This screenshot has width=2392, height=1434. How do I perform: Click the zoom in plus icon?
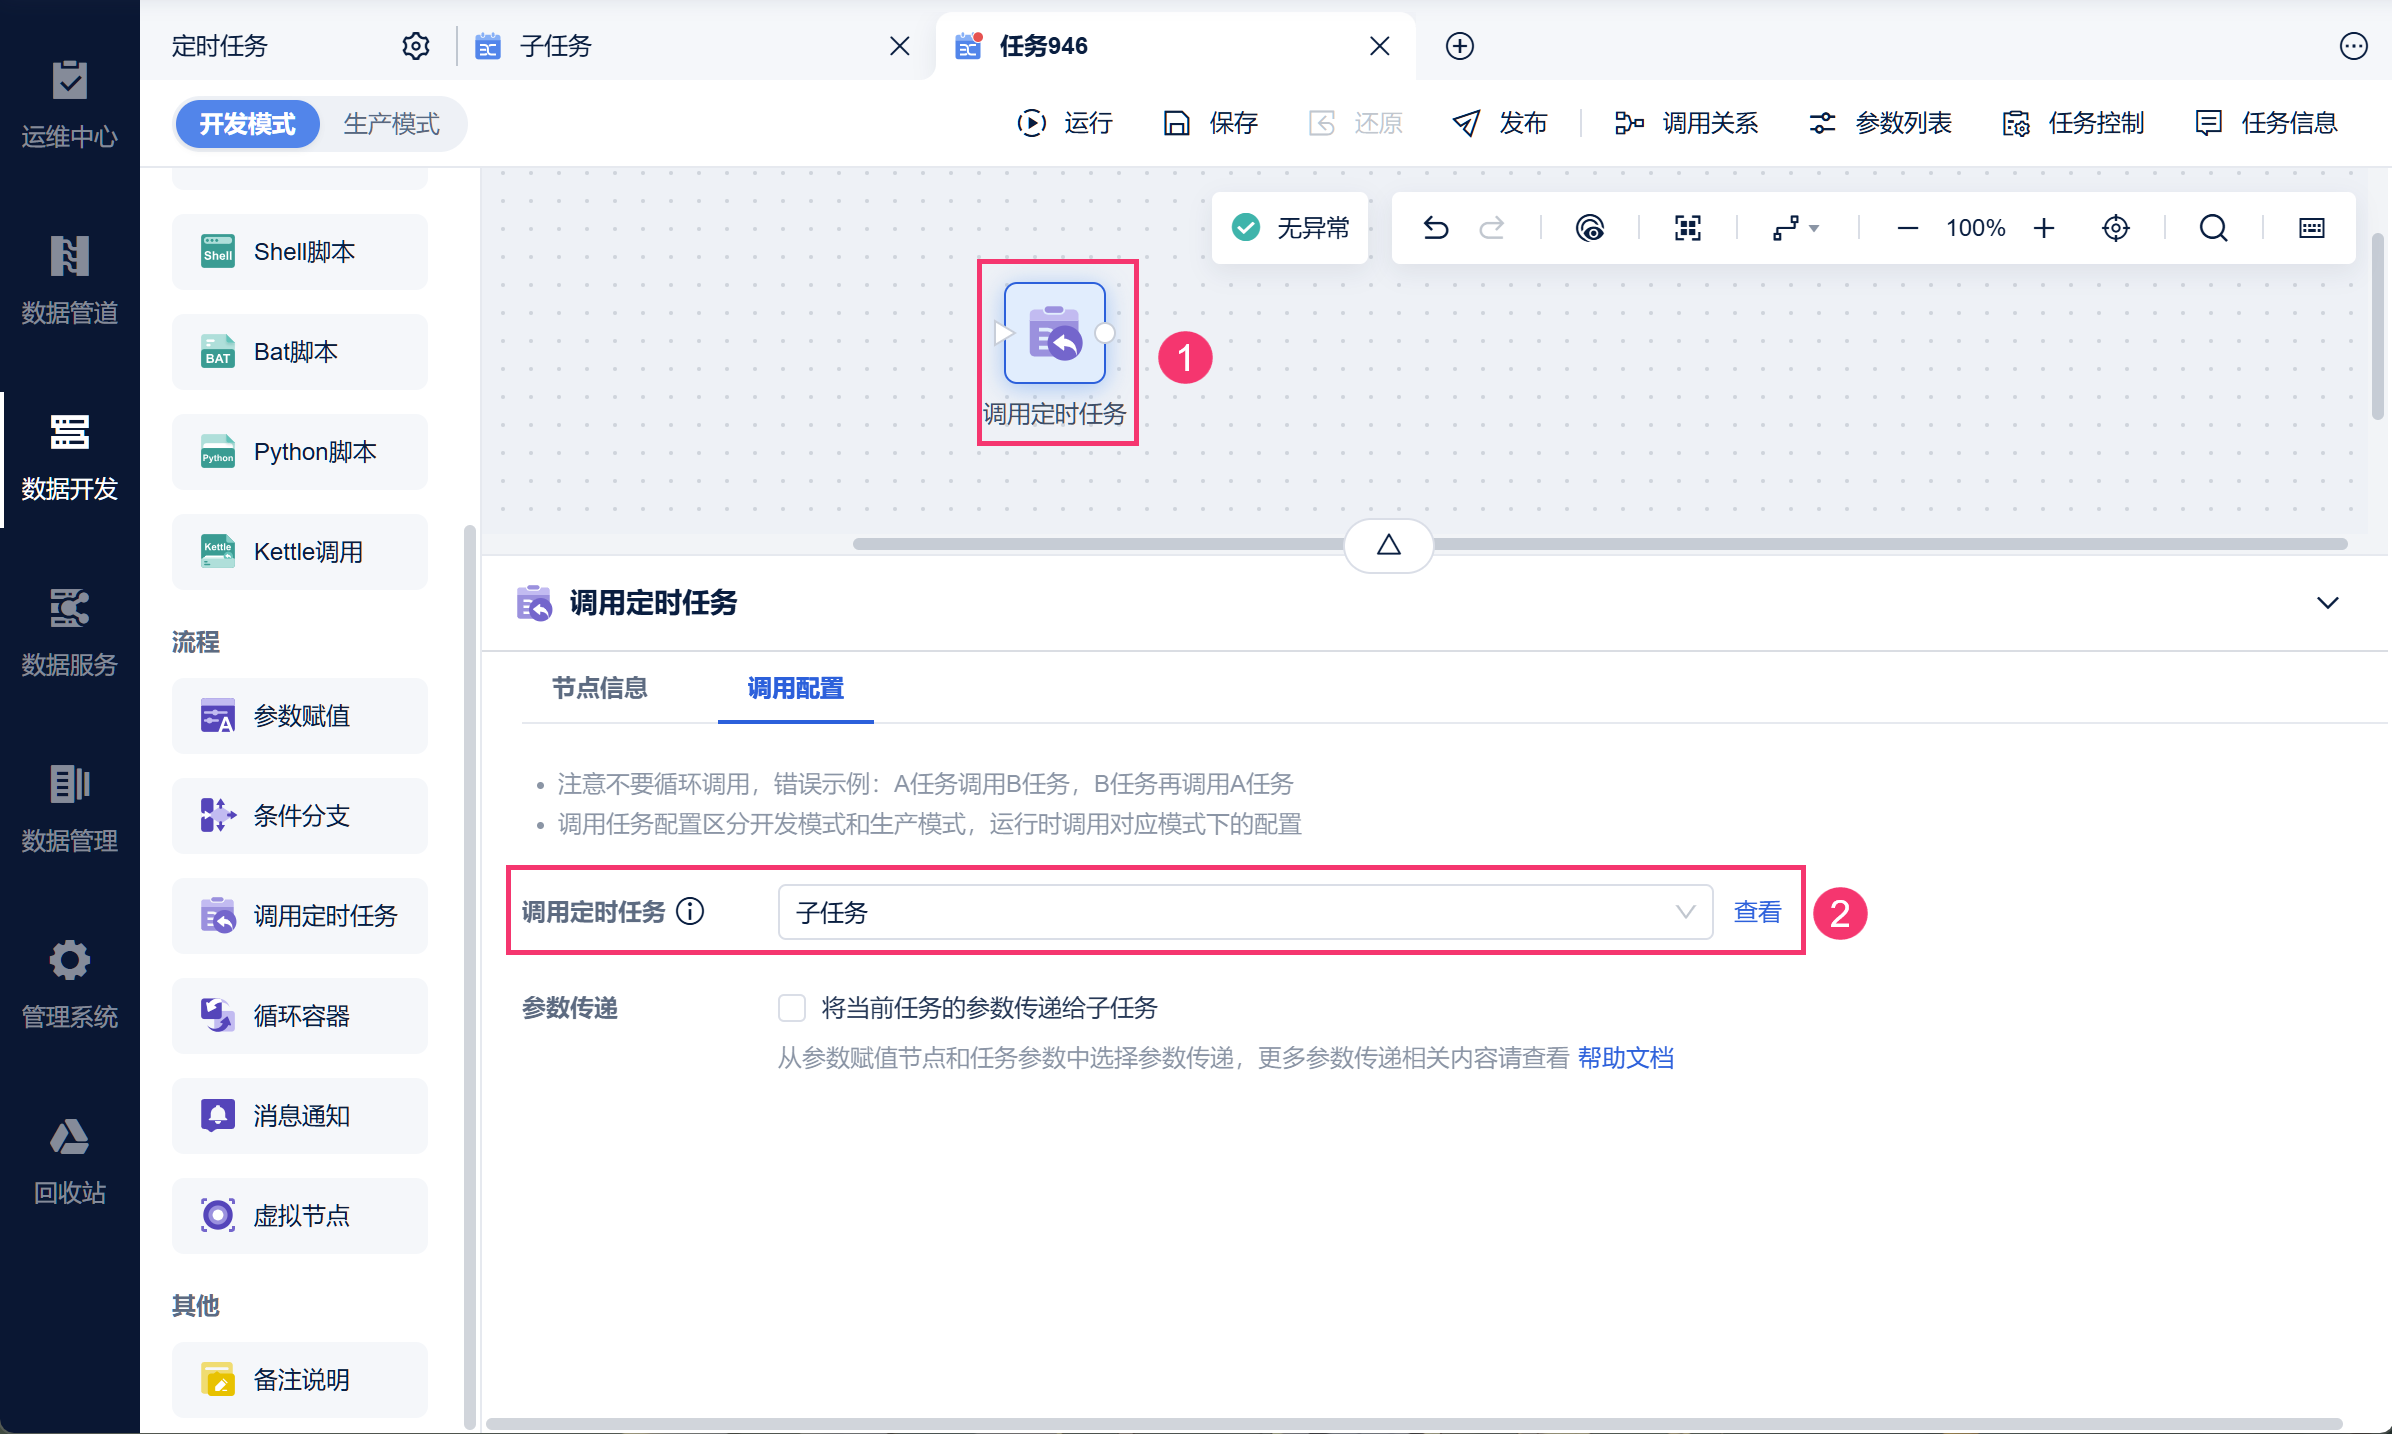pyautogui.click(x=2044, y=228)
